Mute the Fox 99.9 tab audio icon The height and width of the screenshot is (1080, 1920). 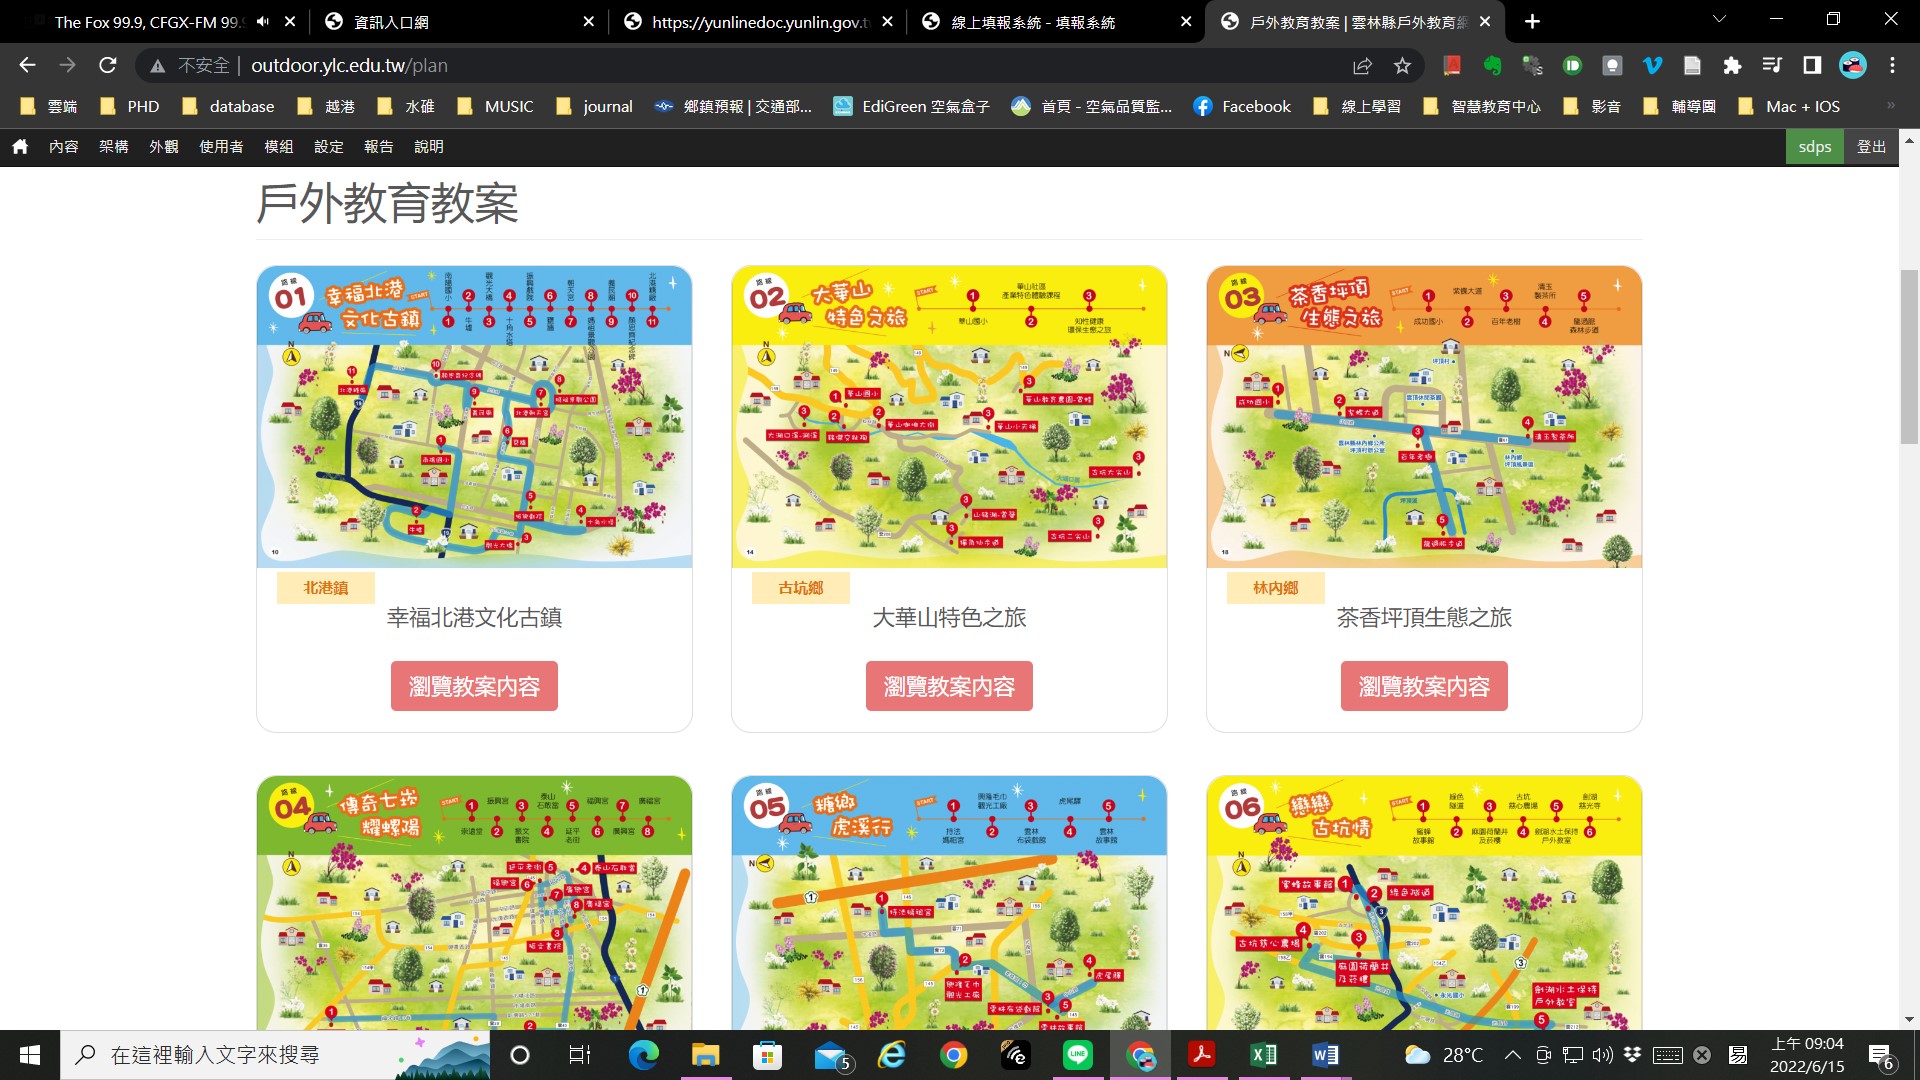click(263, 21)
